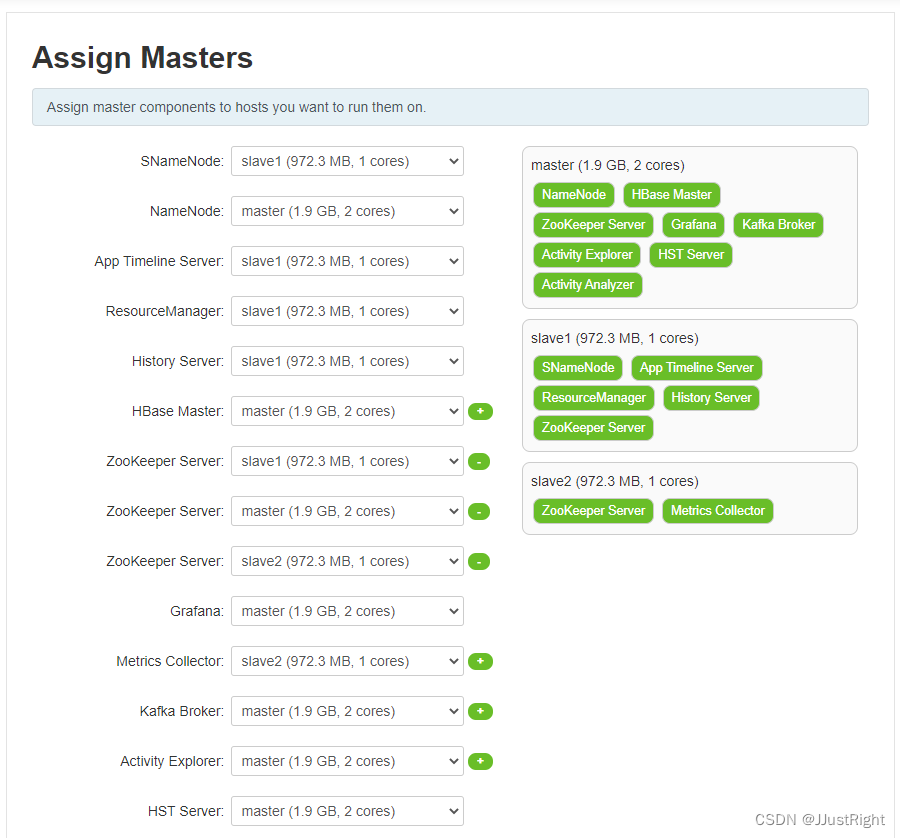Click the 'Assign Masters' page heading
Viewport: 900px width, 838px height.
click(x=142, y=57)
